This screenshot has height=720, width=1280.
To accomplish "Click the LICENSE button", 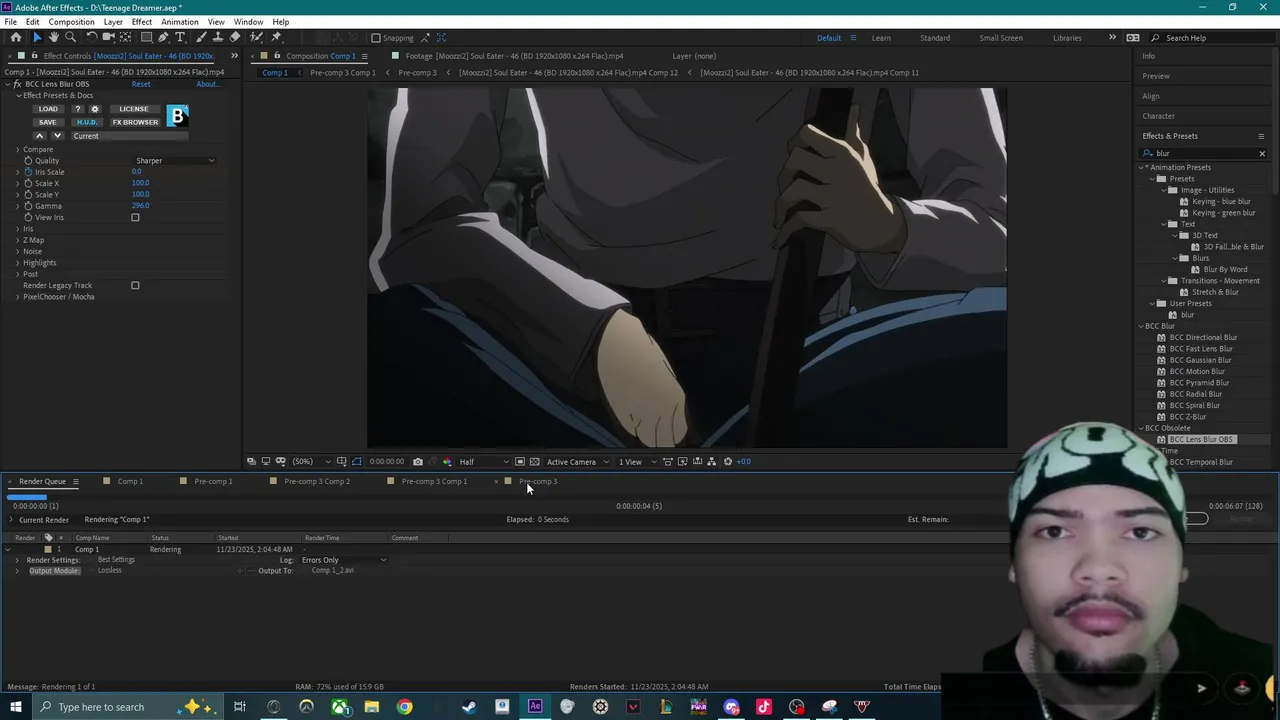I will (134, 109).
